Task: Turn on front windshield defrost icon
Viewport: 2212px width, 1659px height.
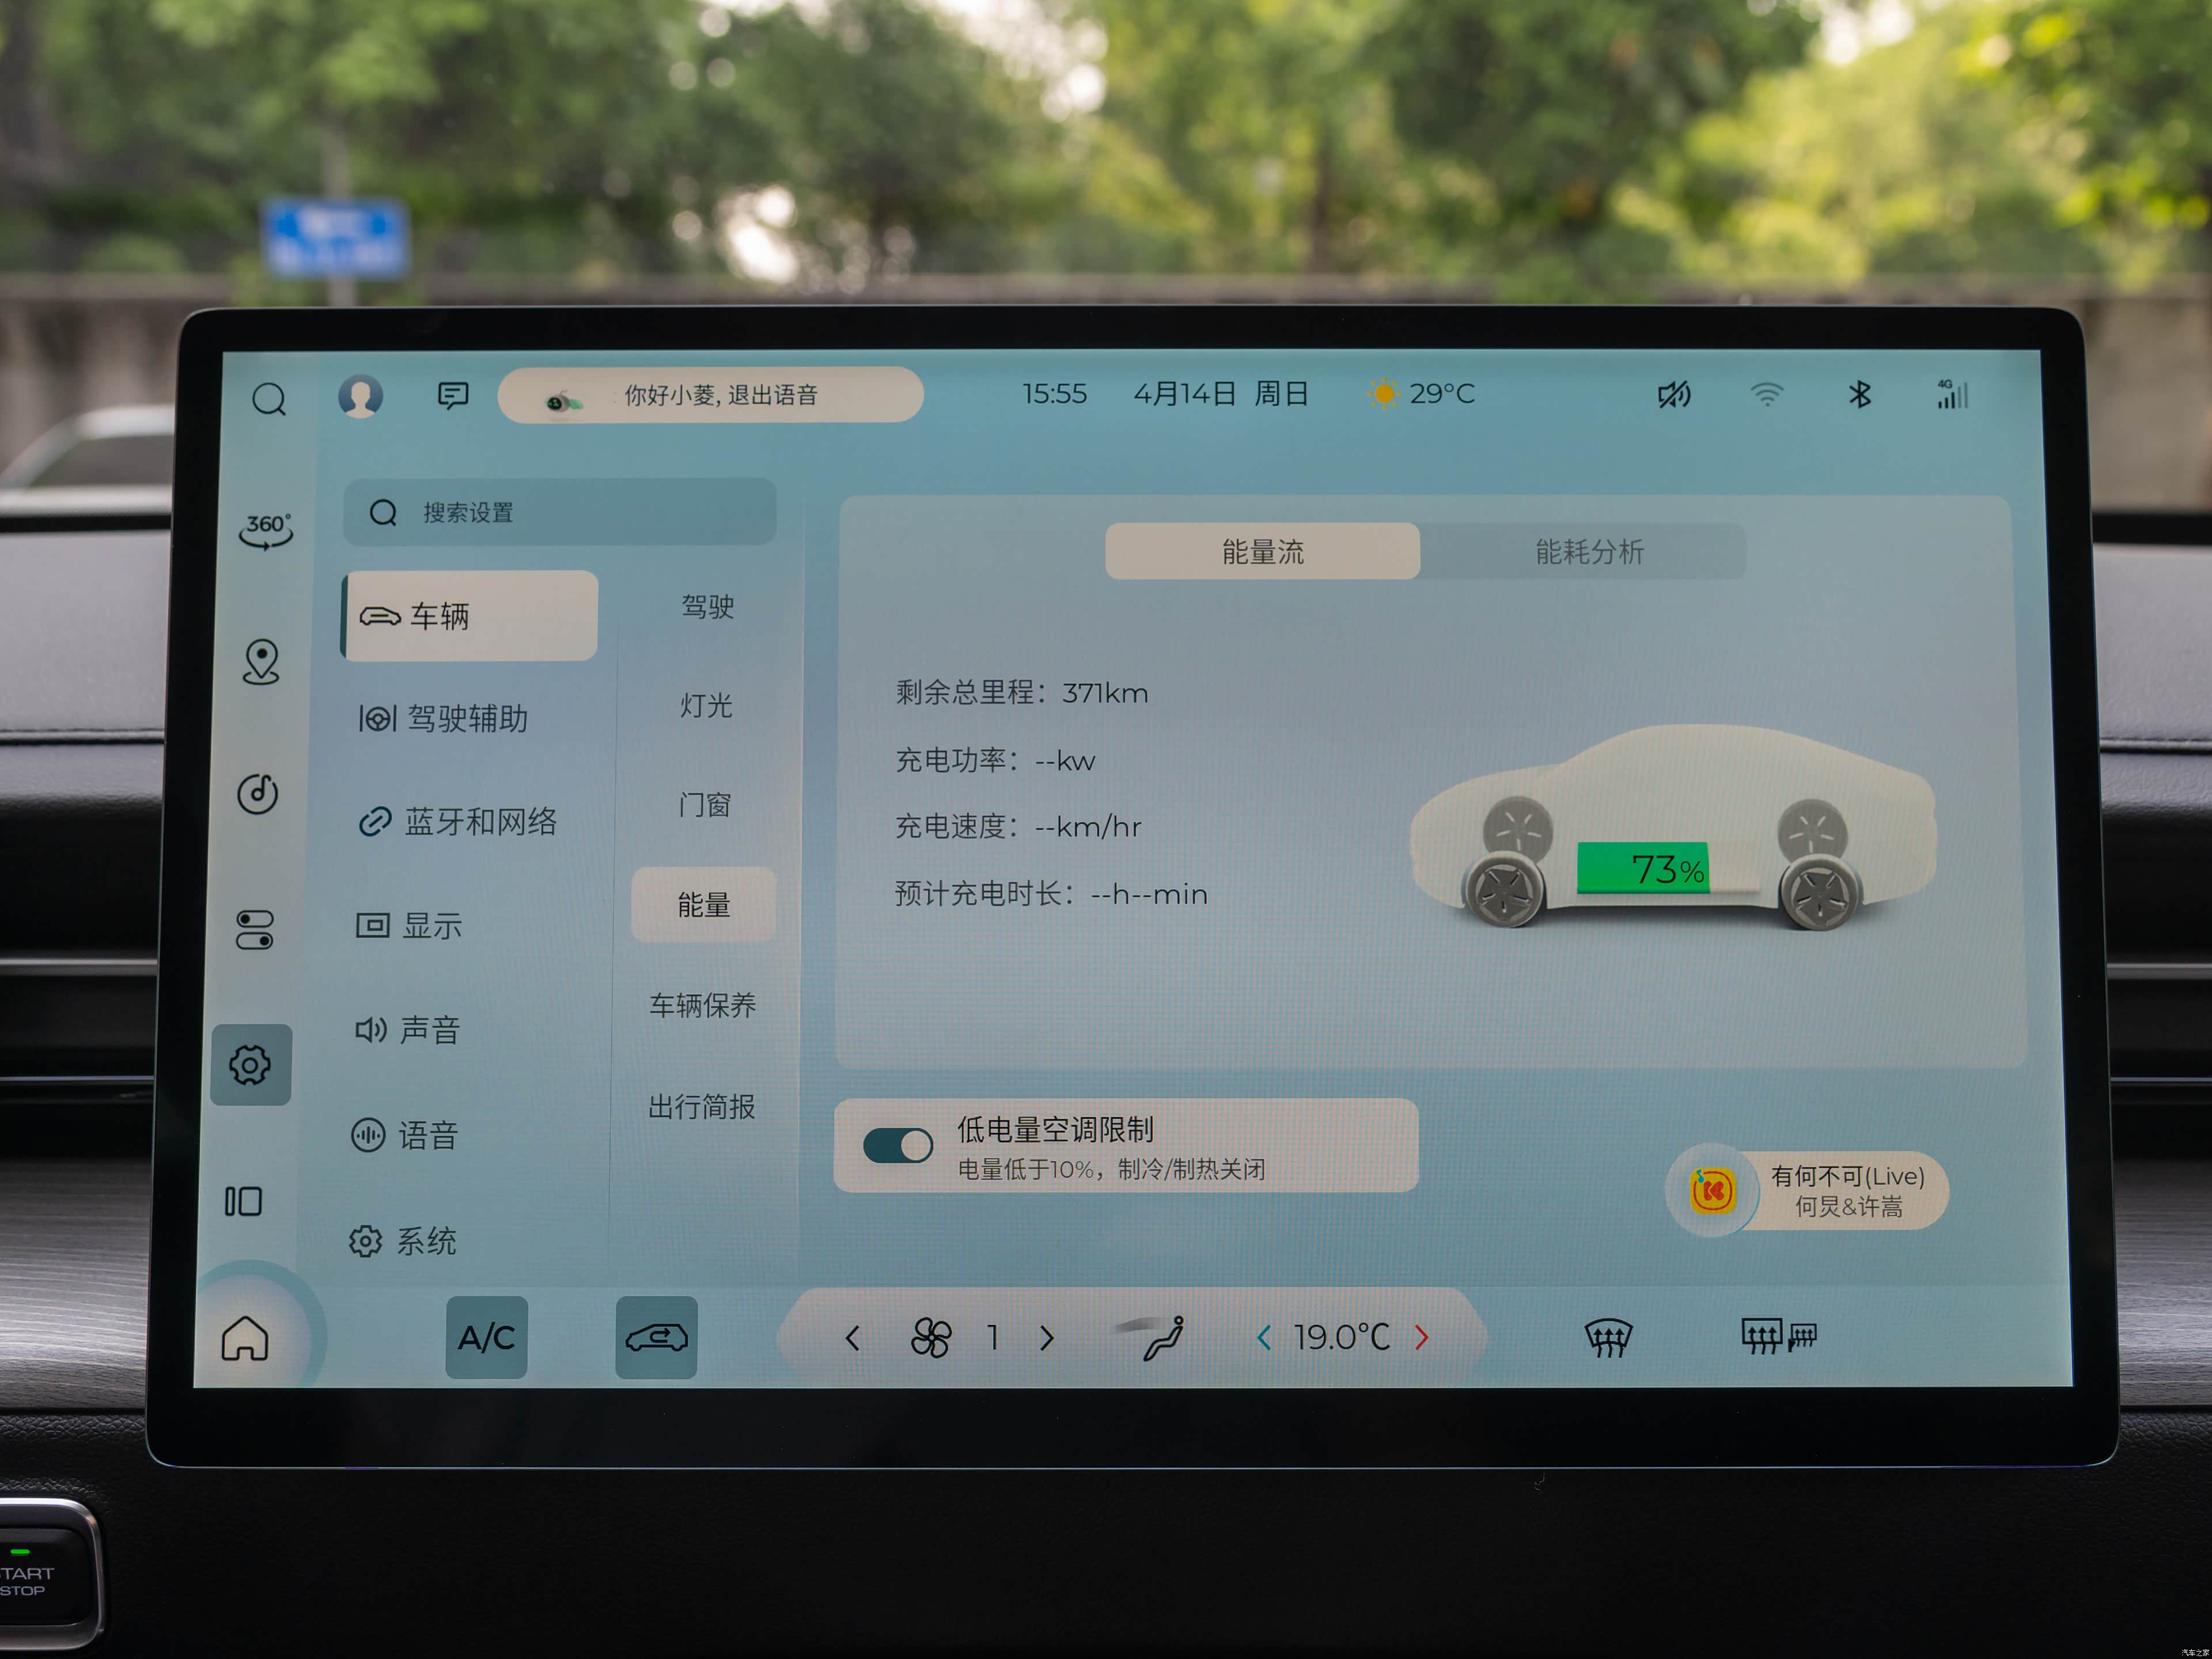Action: coord(1608,1337)
